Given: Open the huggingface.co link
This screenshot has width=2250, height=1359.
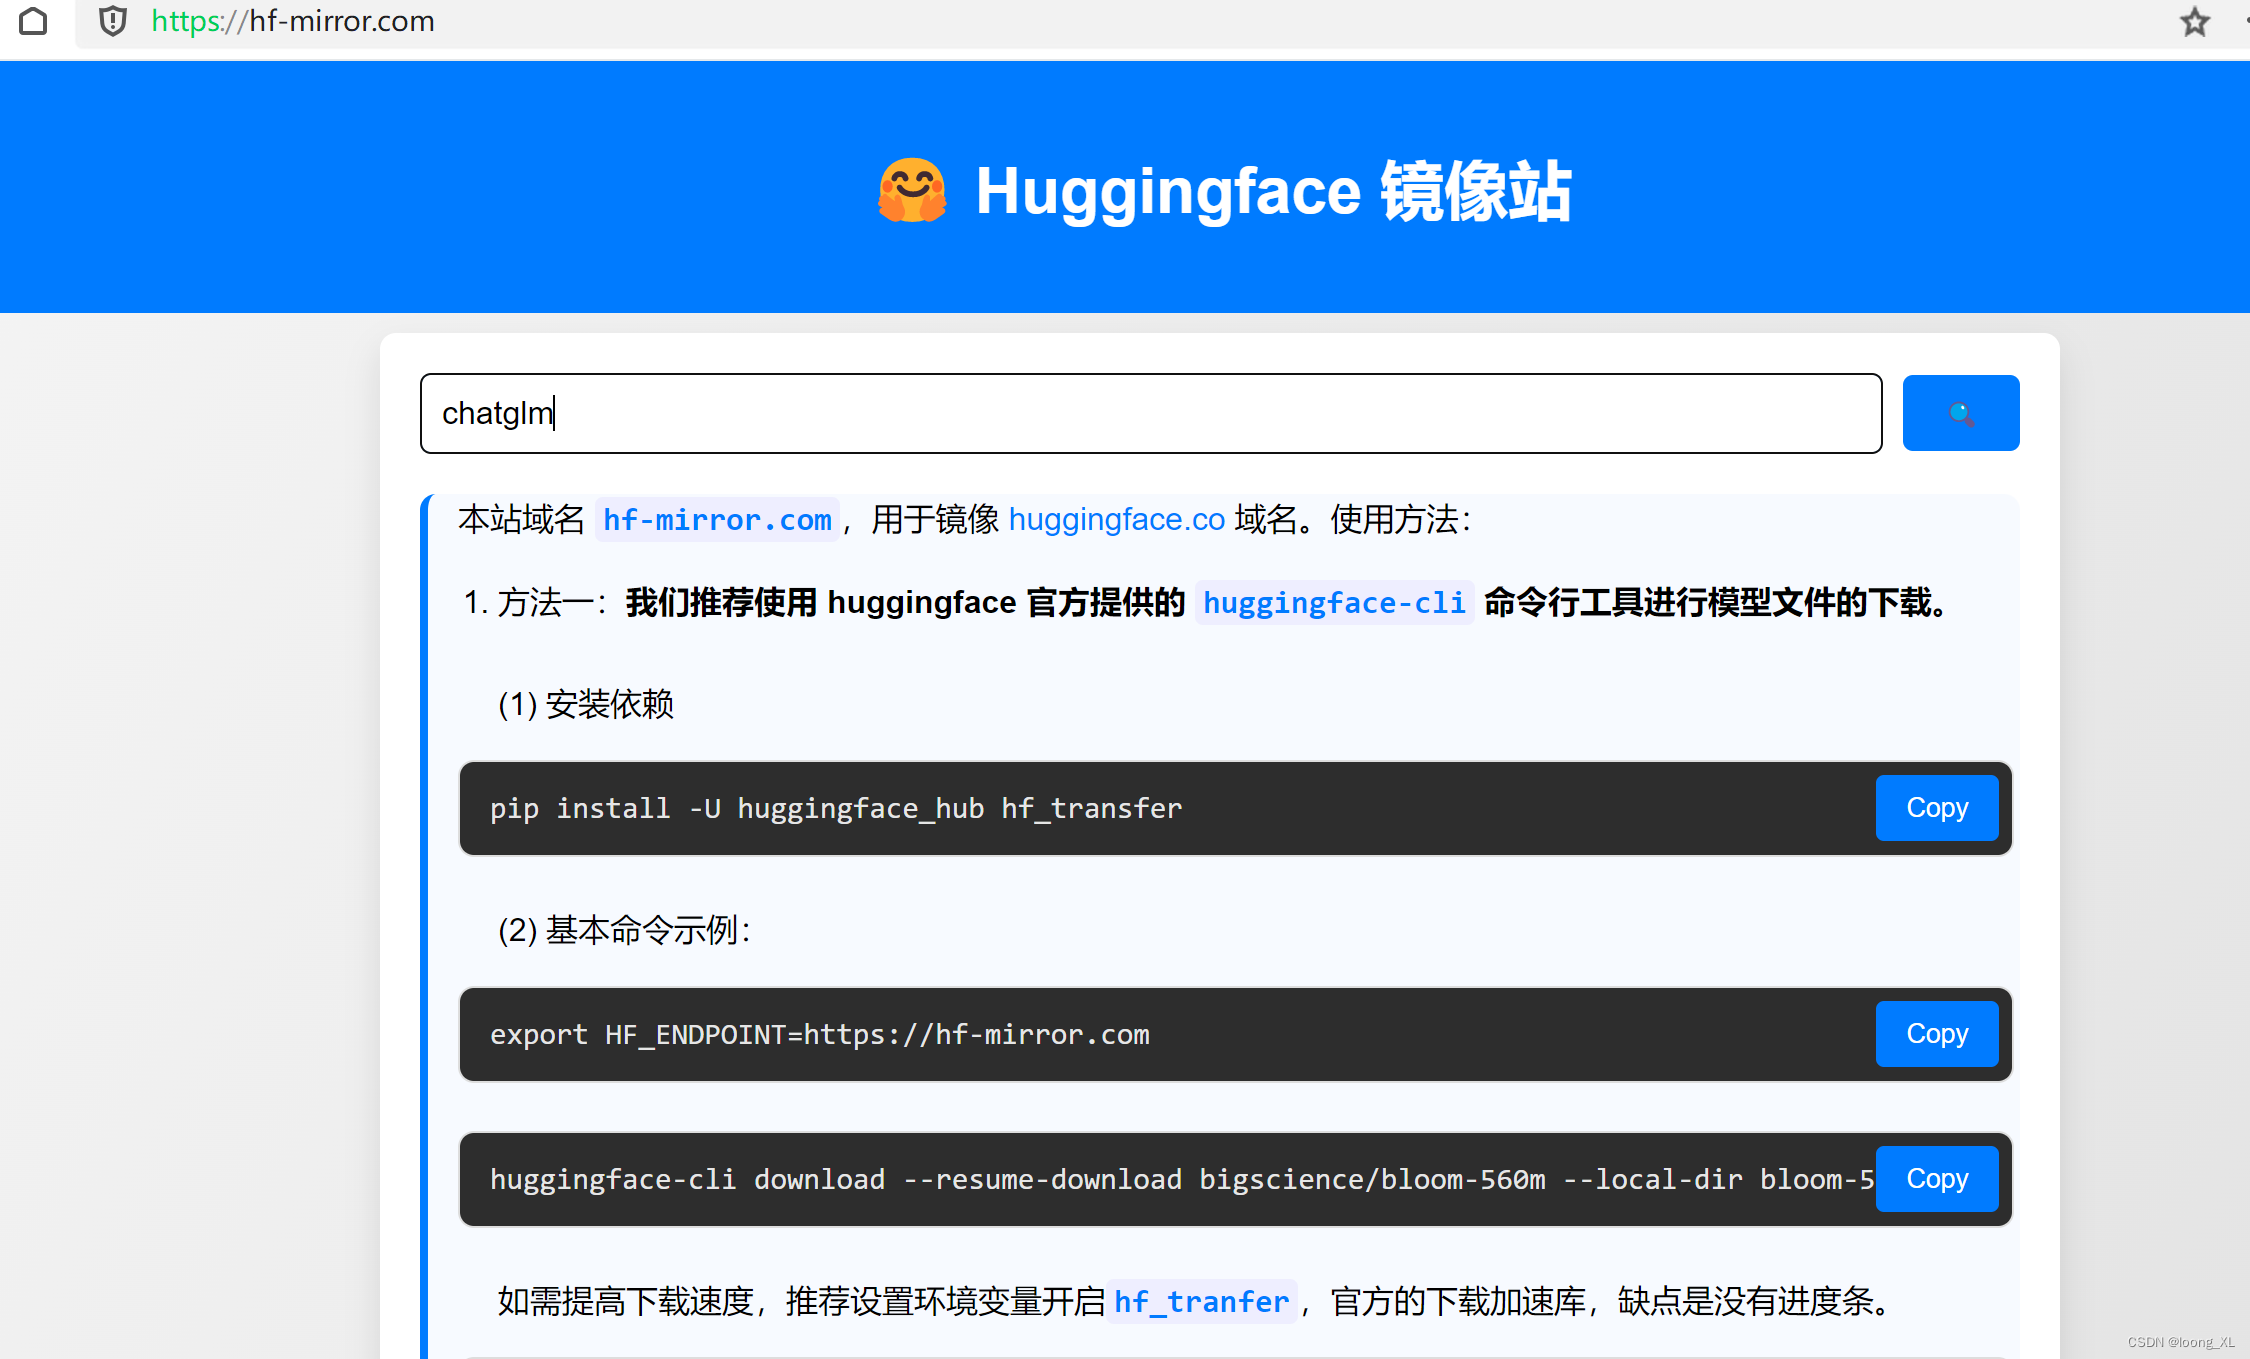Looking at the screenshot, I should [x=1116, y=519].
